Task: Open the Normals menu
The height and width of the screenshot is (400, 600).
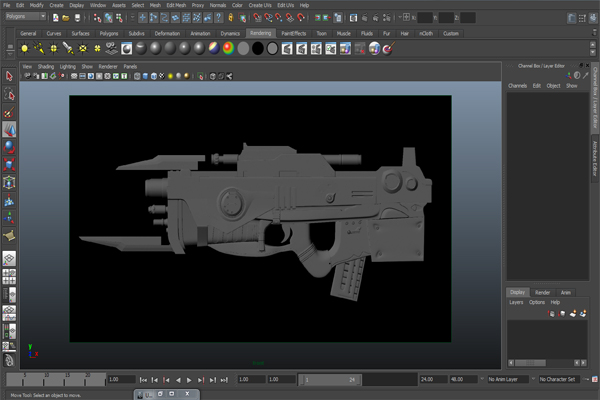Action: pos(218,5)
